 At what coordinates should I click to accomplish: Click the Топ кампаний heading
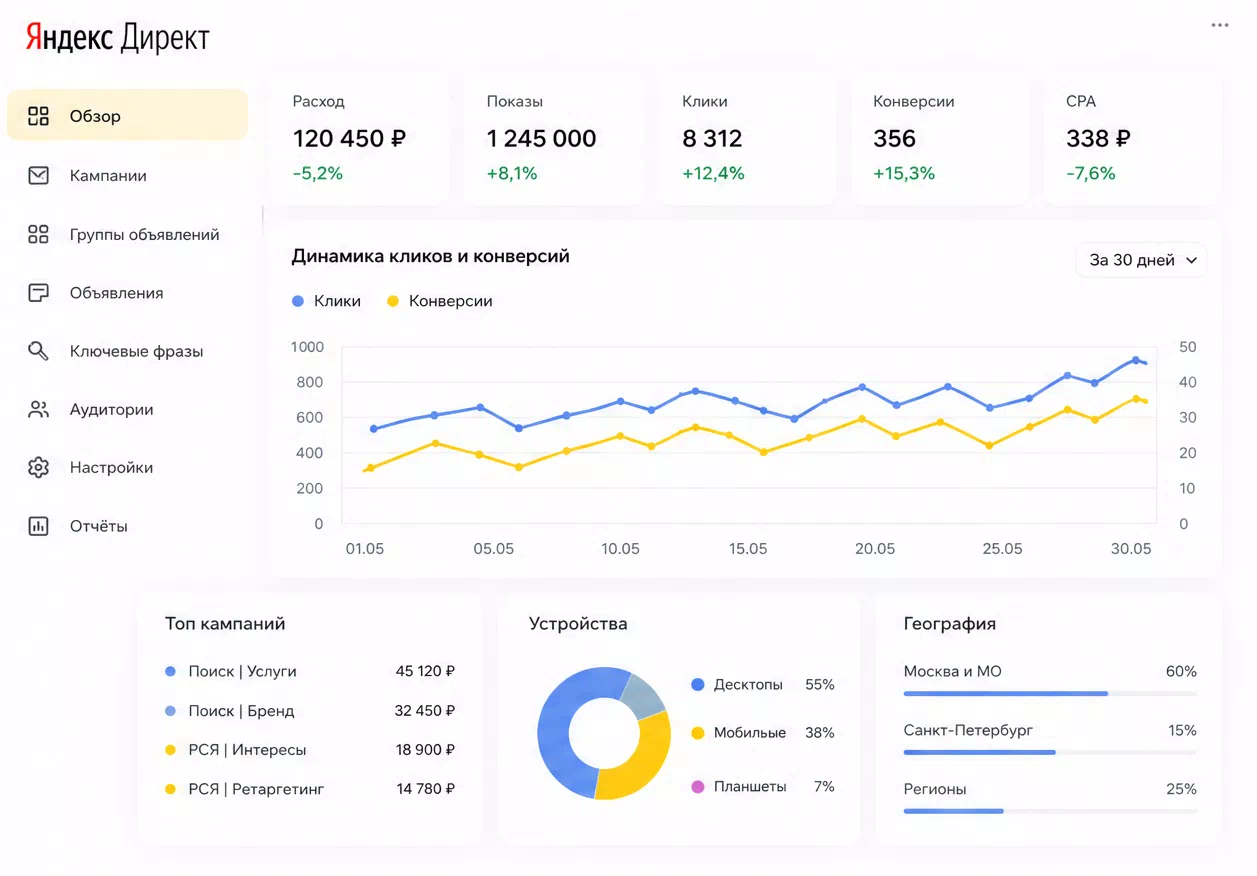[x=225, y=624]
